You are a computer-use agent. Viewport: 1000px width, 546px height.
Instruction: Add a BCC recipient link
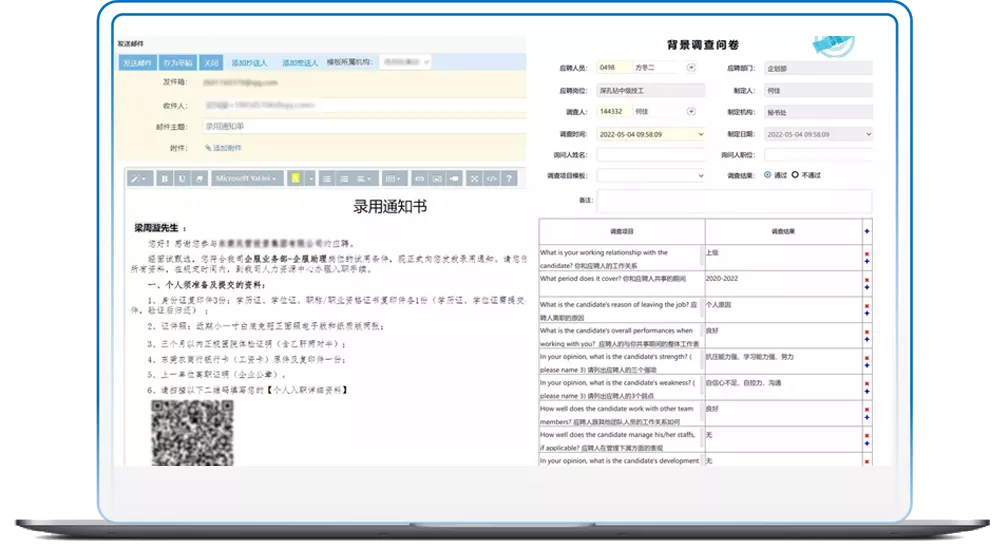point(300,63)
